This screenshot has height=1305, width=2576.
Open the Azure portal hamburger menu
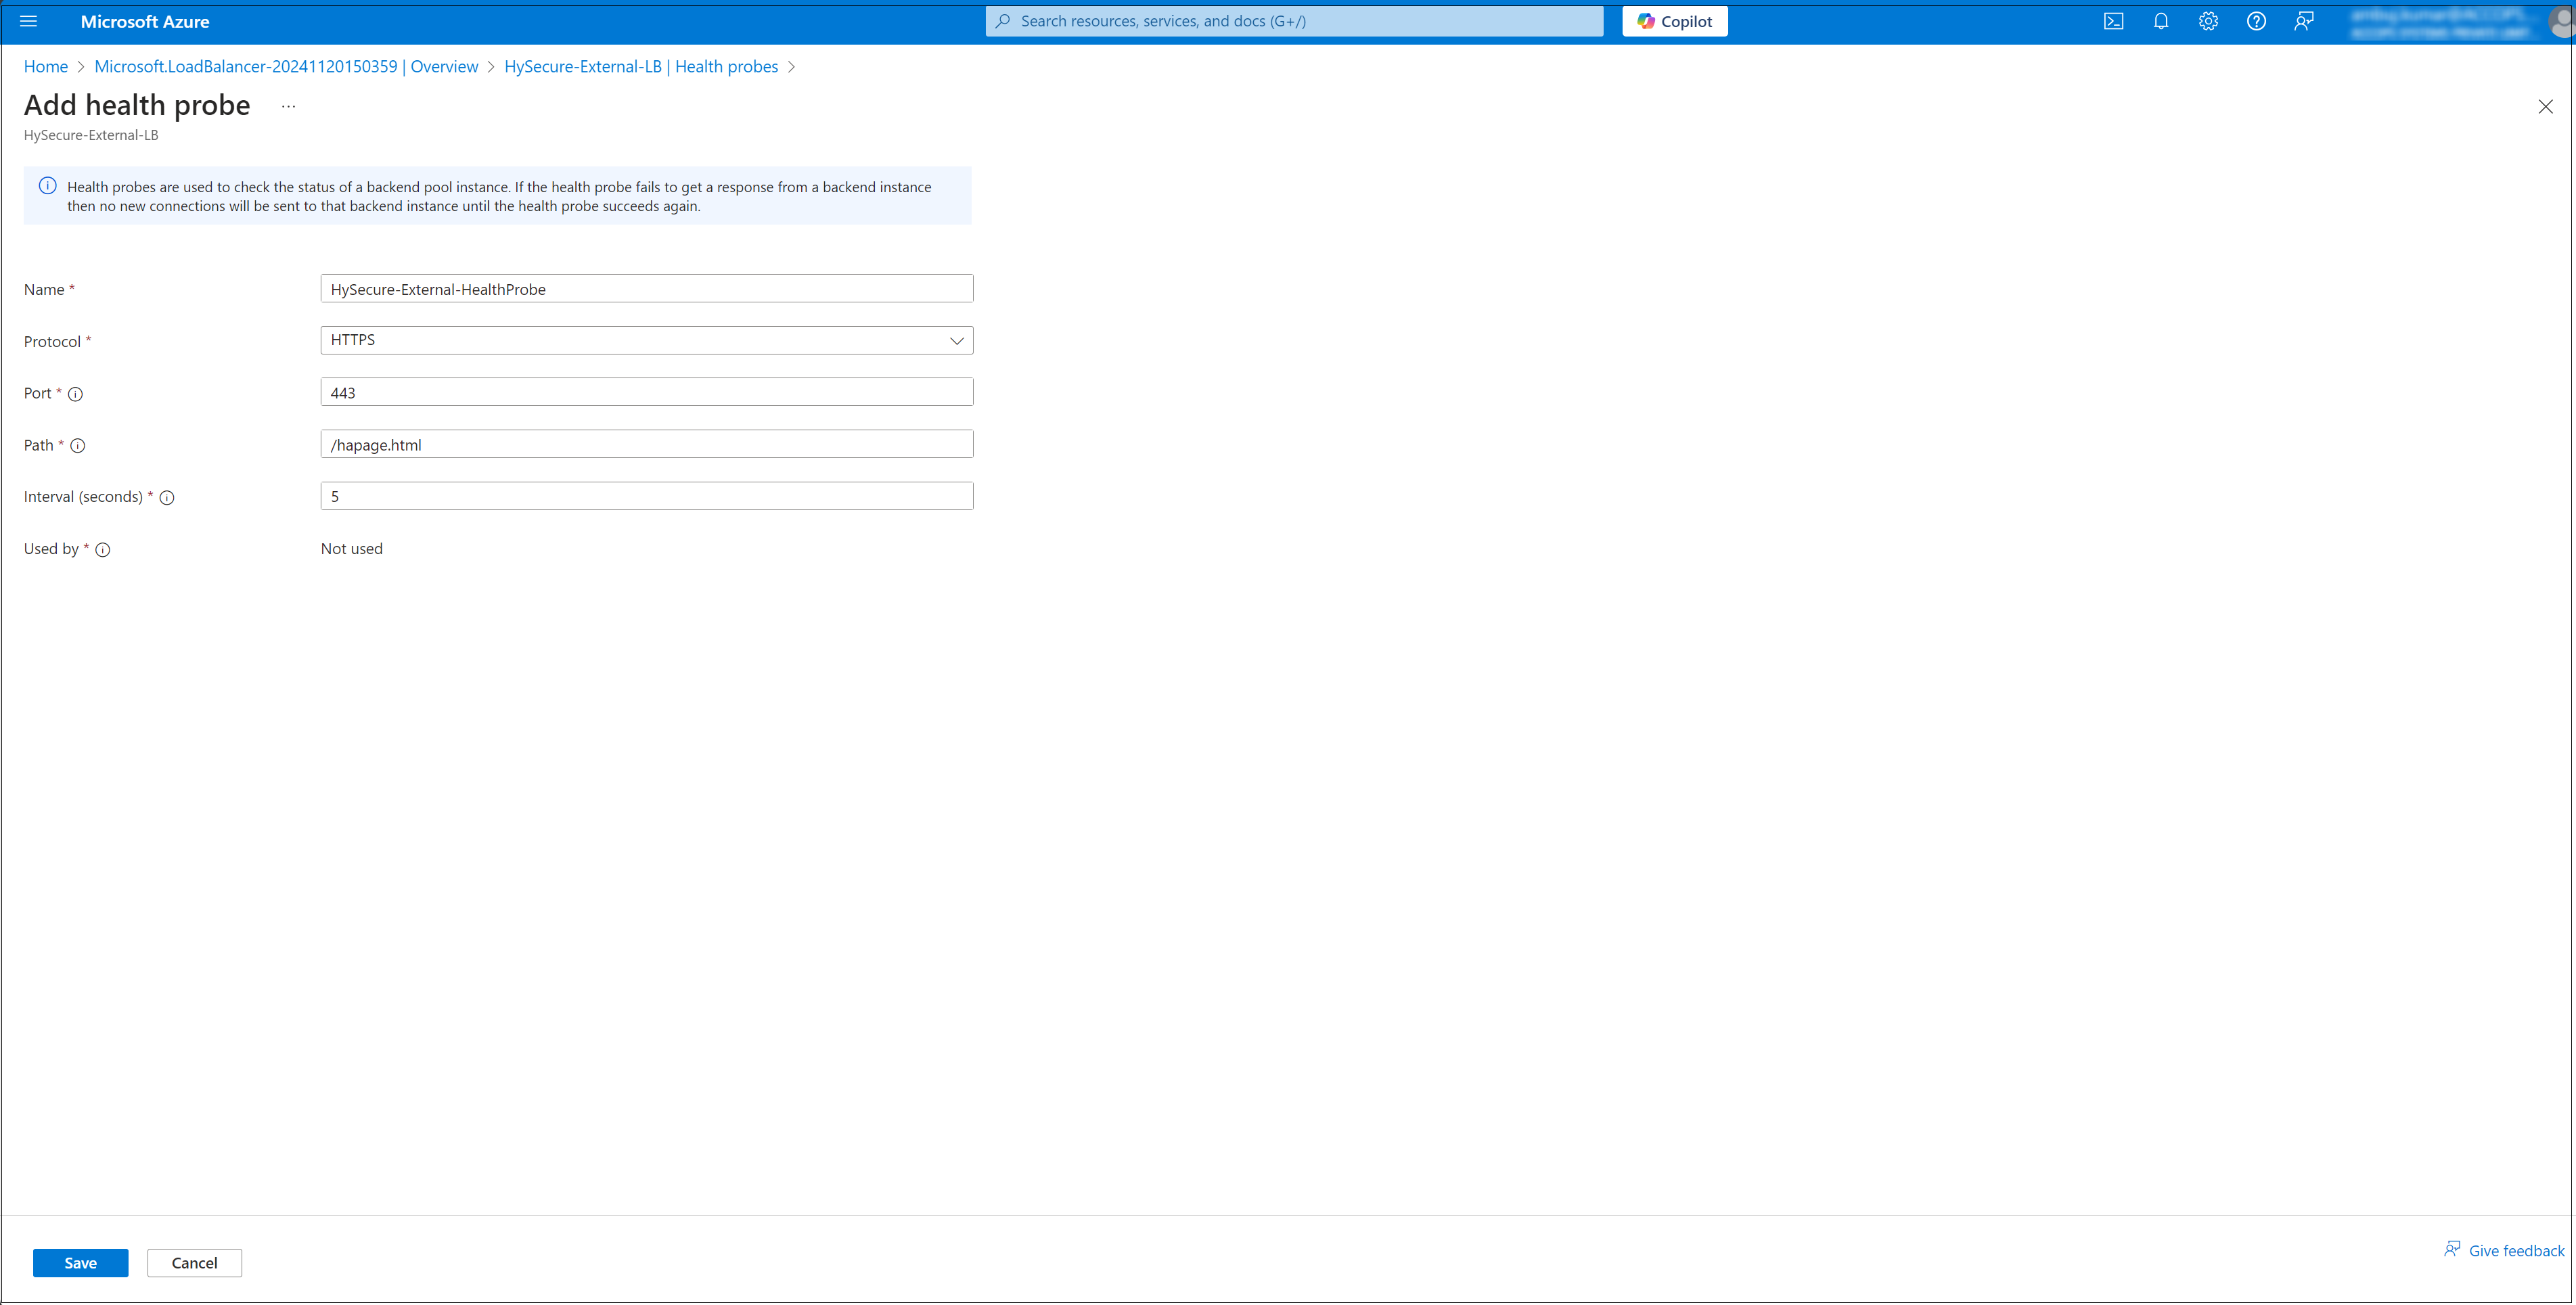(28, 21)
